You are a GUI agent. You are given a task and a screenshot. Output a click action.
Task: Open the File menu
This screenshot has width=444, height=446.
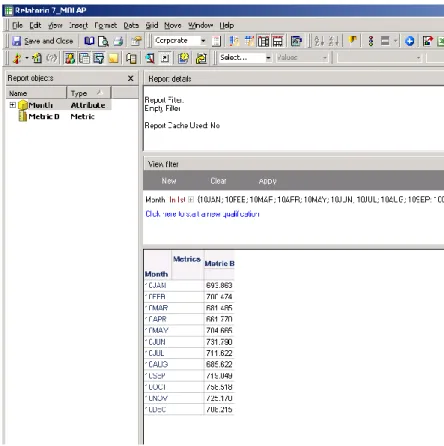tap(17, 25)
